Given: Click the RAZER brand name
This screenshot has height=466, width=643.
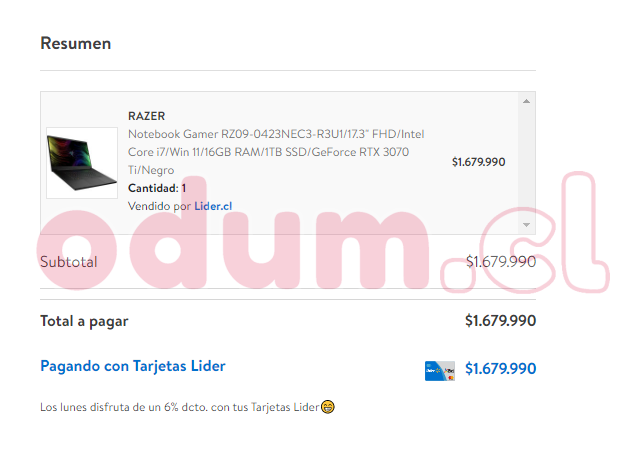Looking at the screenshot, I should (x=146, y=116).
